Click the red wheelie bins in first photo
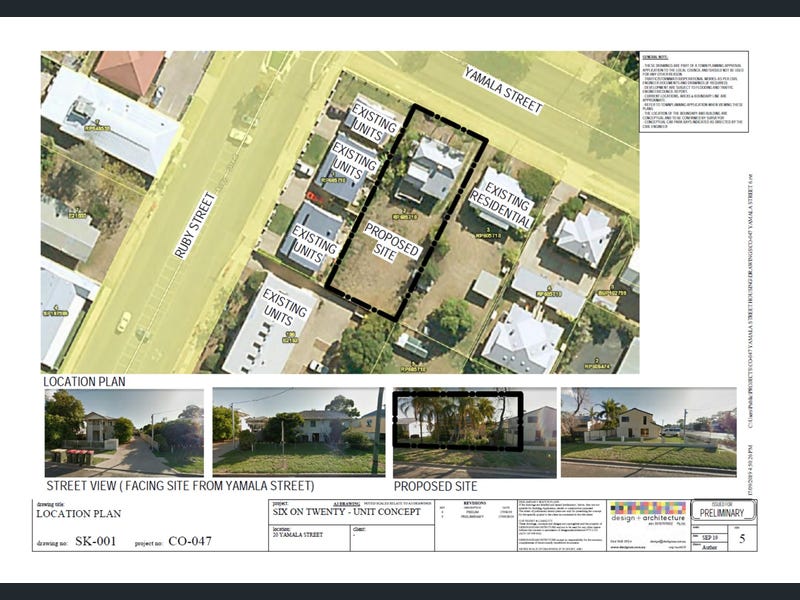 73,456
